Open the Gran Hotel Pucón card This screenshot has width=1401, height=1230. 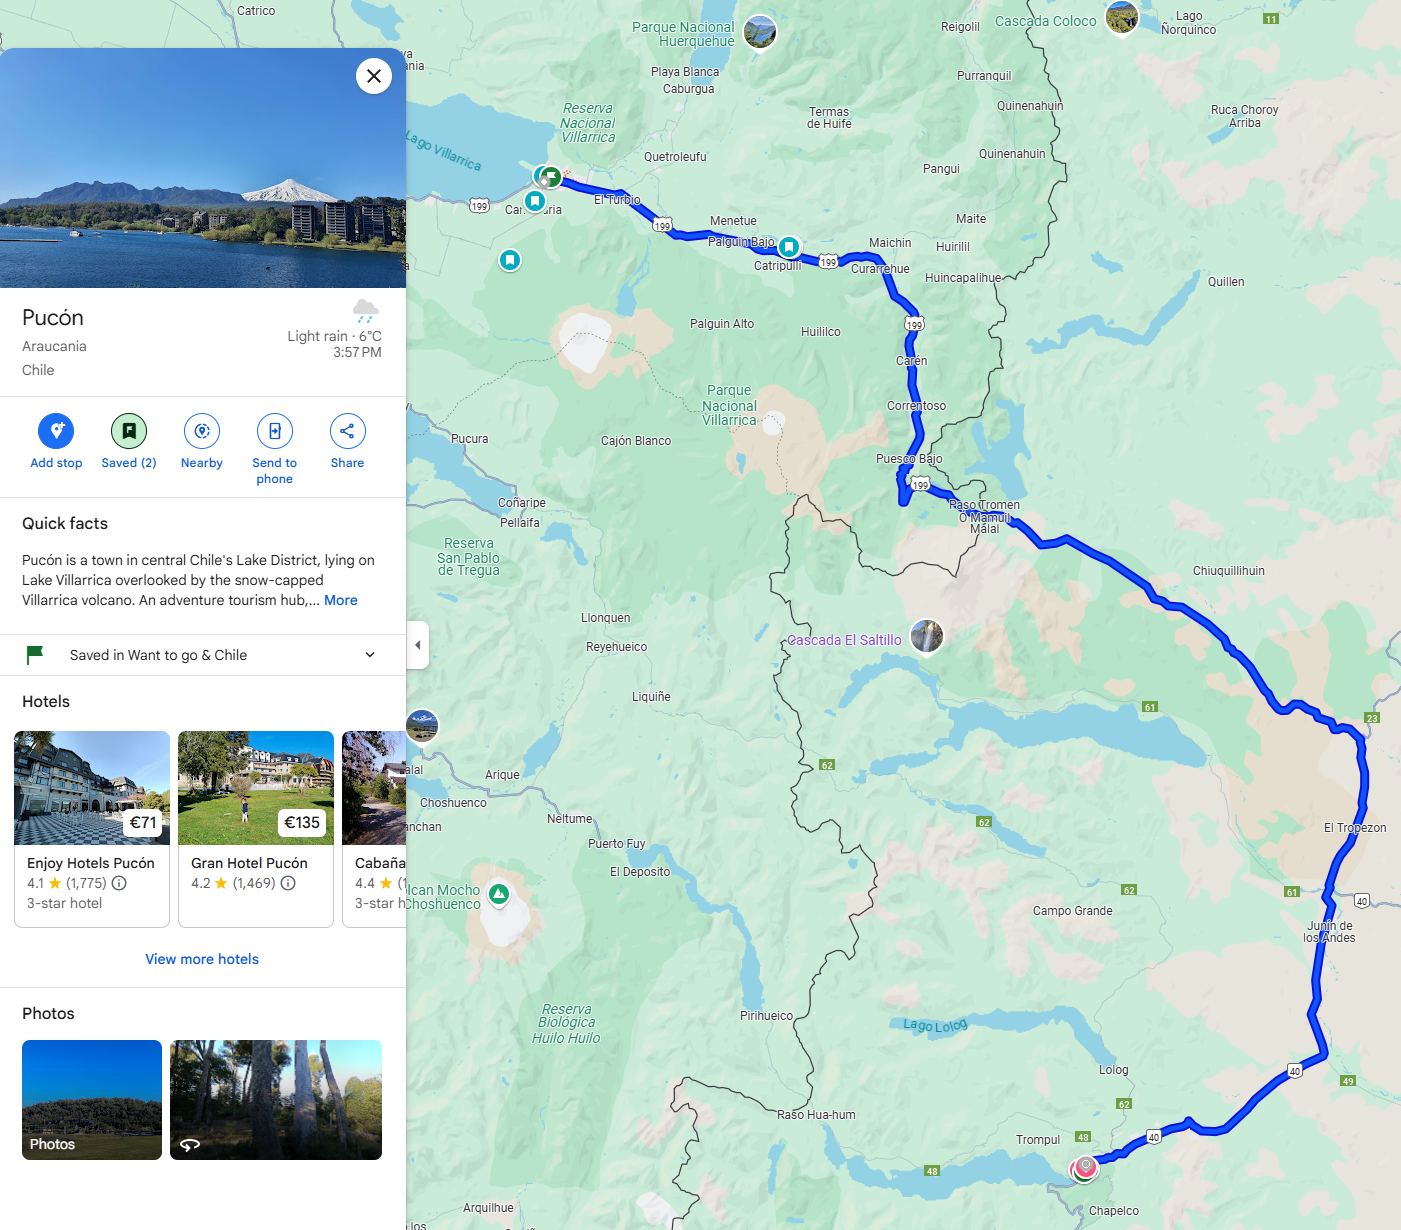tap(256, 829)
